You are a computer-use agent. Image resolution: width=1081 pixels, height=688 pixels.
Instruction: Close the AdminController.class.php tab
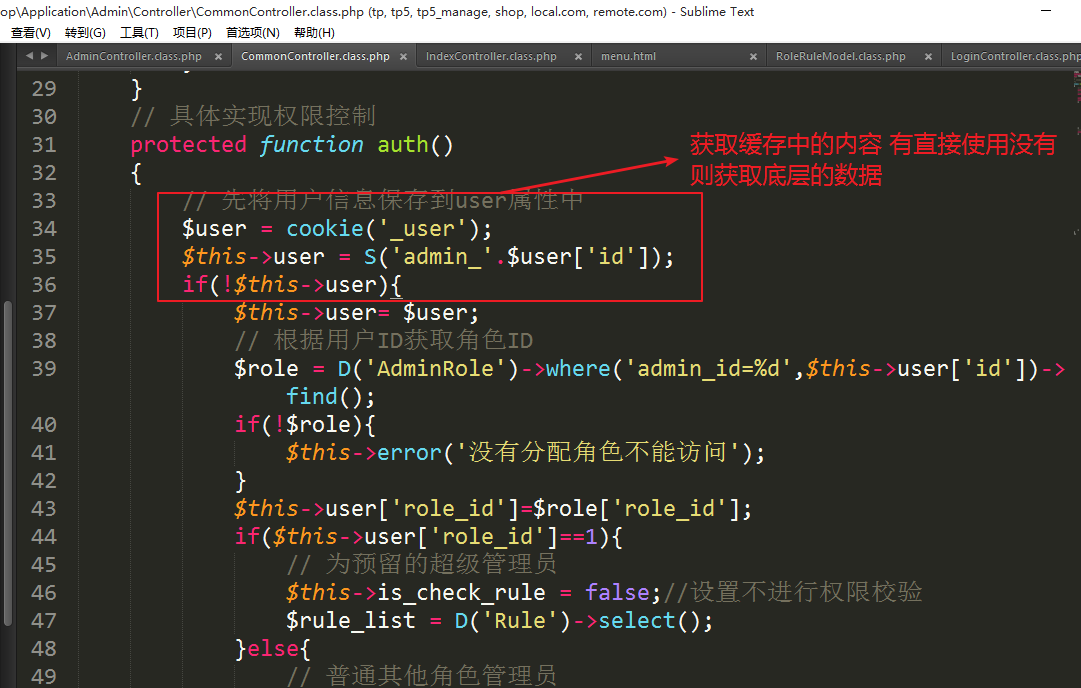click(219, 57)
